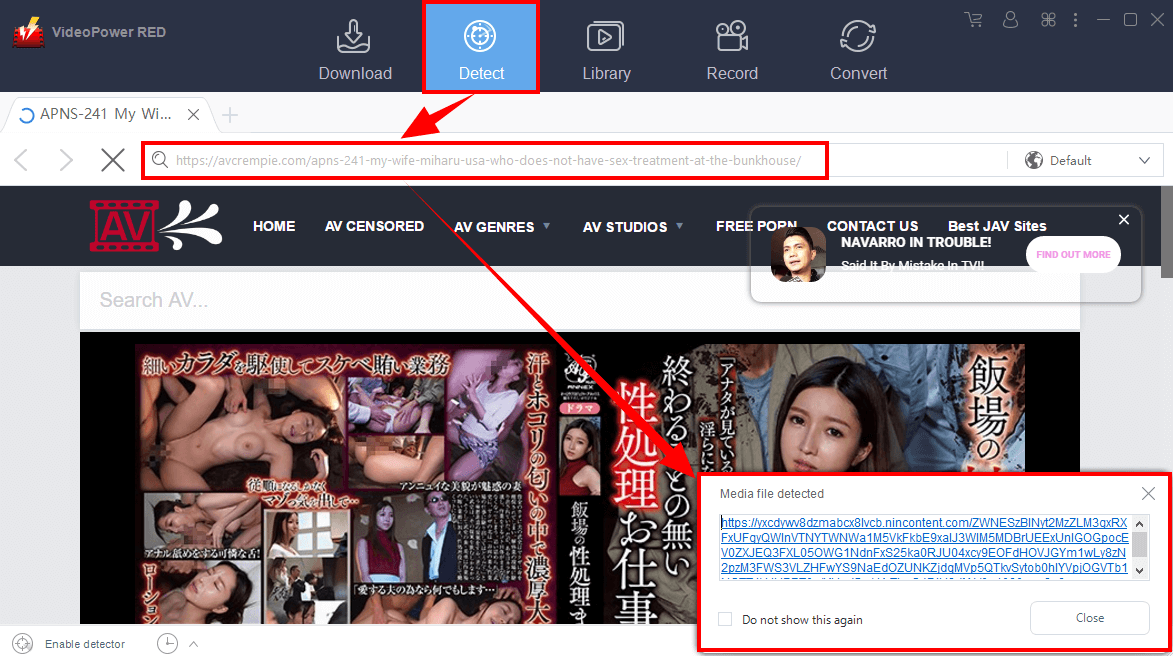Click the magnifier icon in address bar
This screenshot has width=1173, height=656.
[x=159, y=160]
